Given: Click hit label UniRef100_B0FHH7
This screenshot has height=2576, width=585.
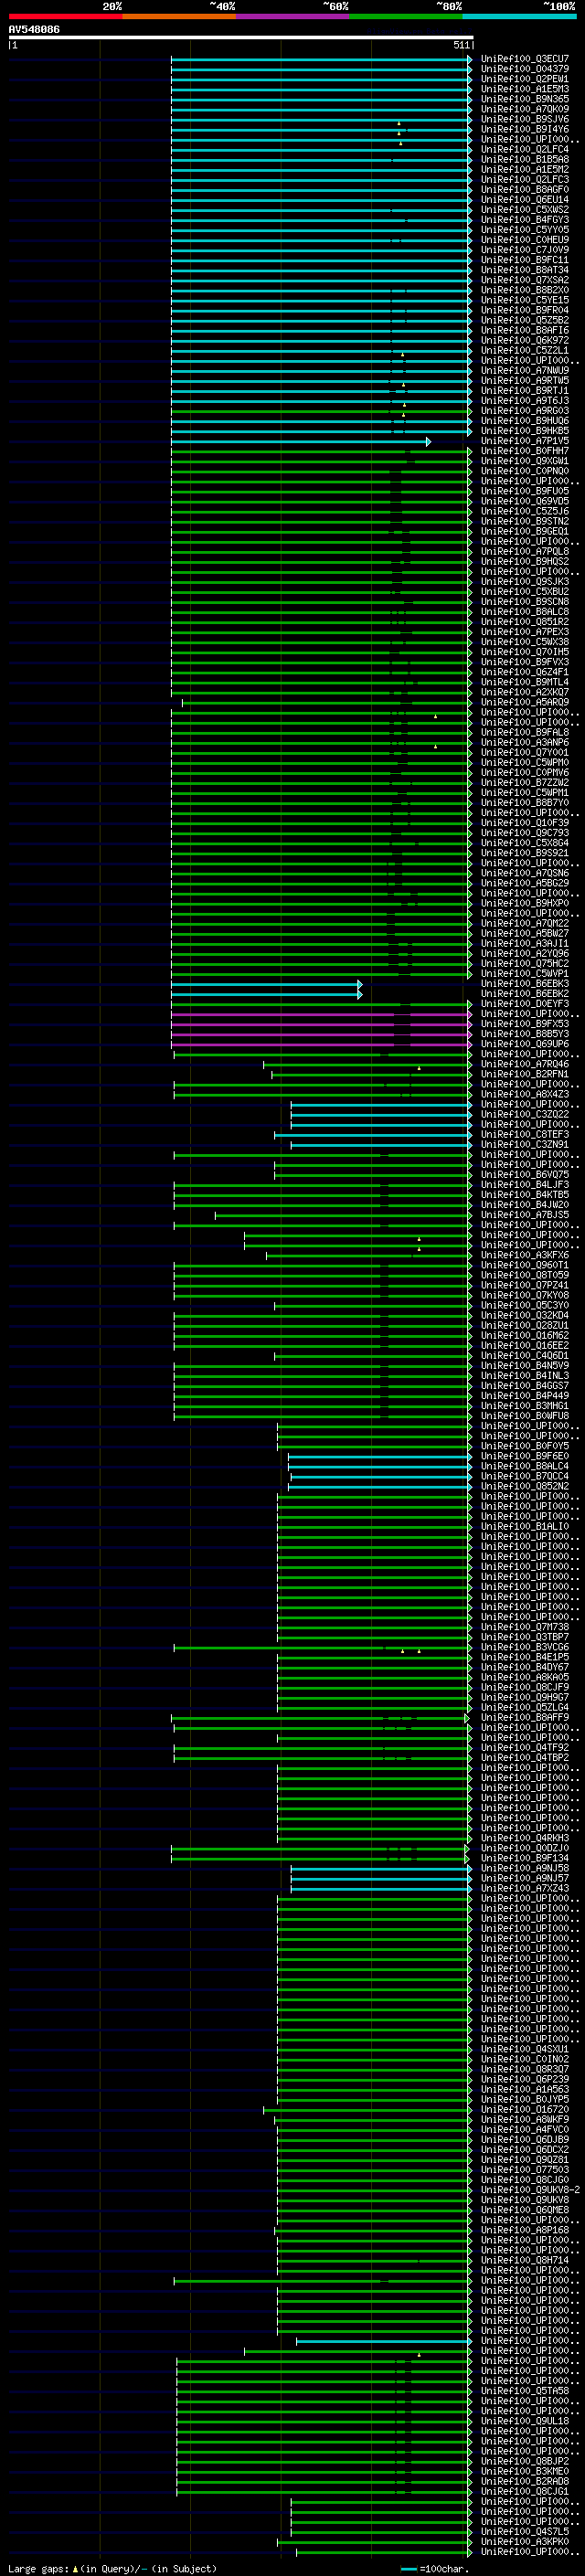Looking at the screenshot, I should click(x=524, y=451).
